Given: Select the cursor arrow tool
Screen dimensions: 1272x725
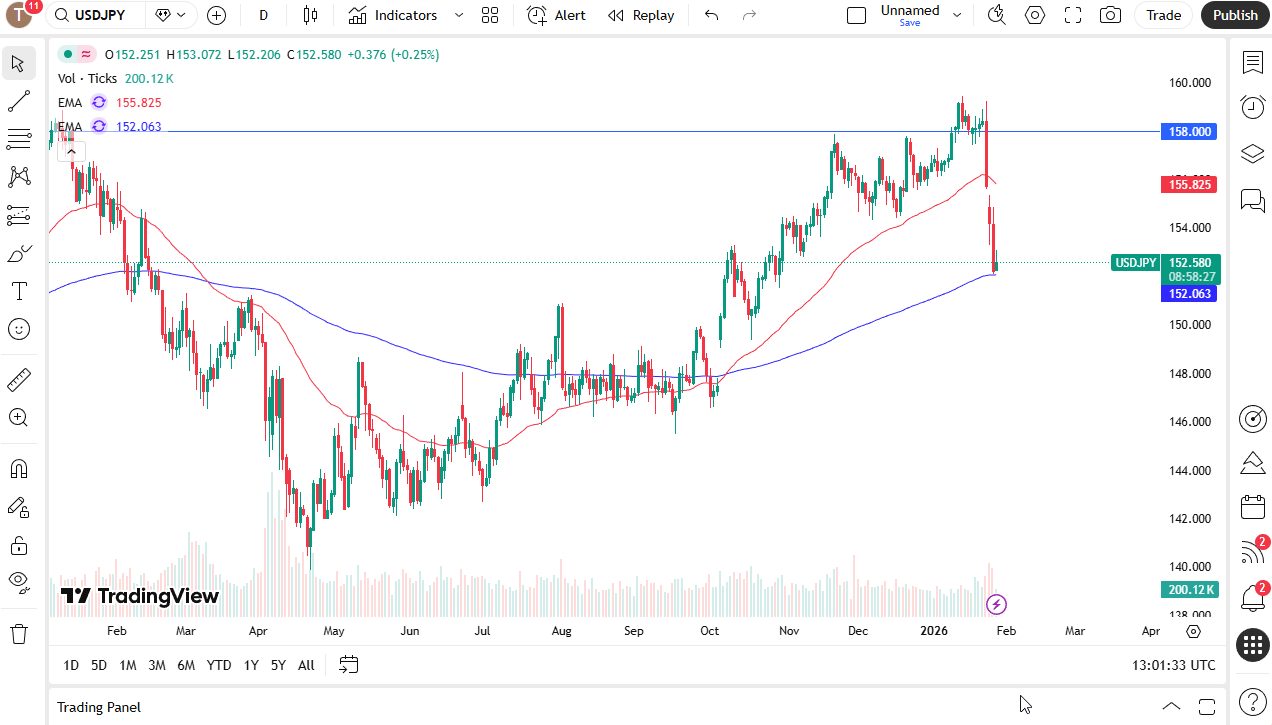Looking at the screenshot, I should pos(18,63).
